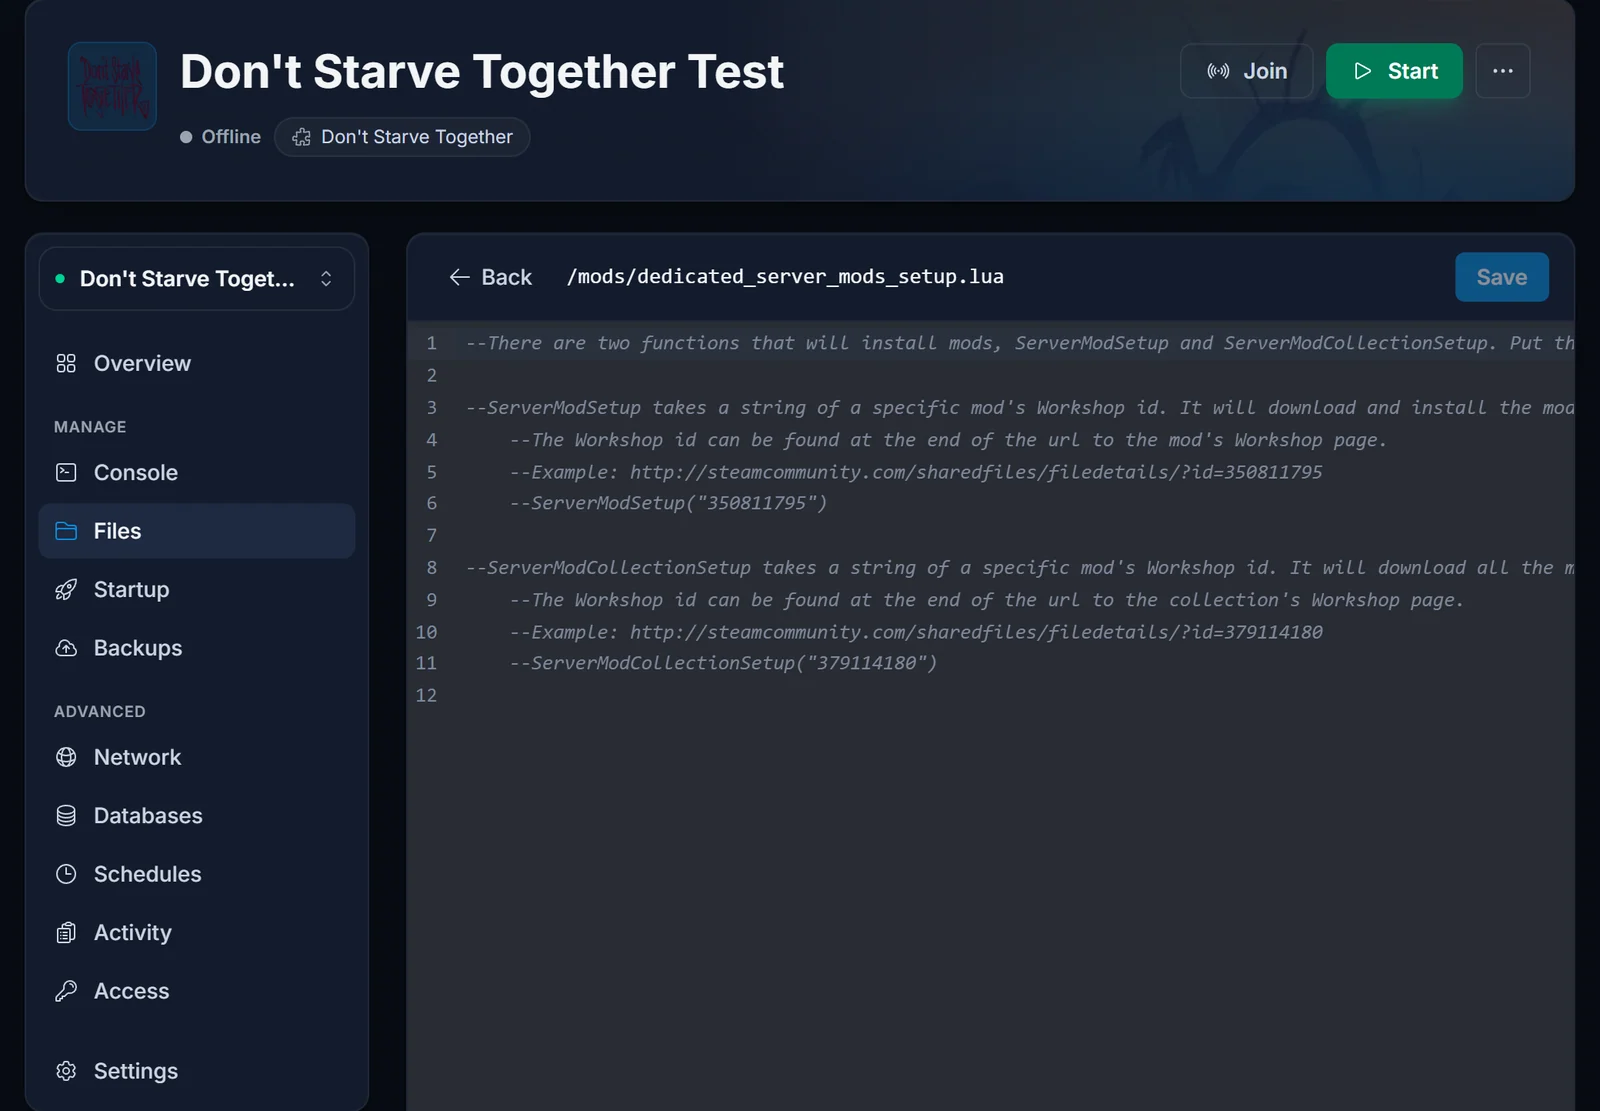1600x1111 pixels.
Task: Click the Console terminal icon
Action: [66, 472]
